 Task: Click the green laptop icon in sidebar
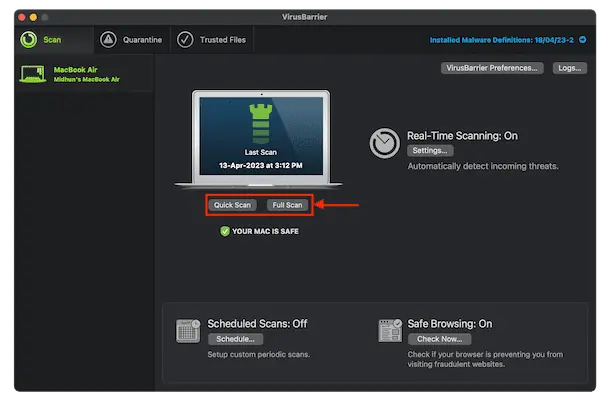(33, 74)
